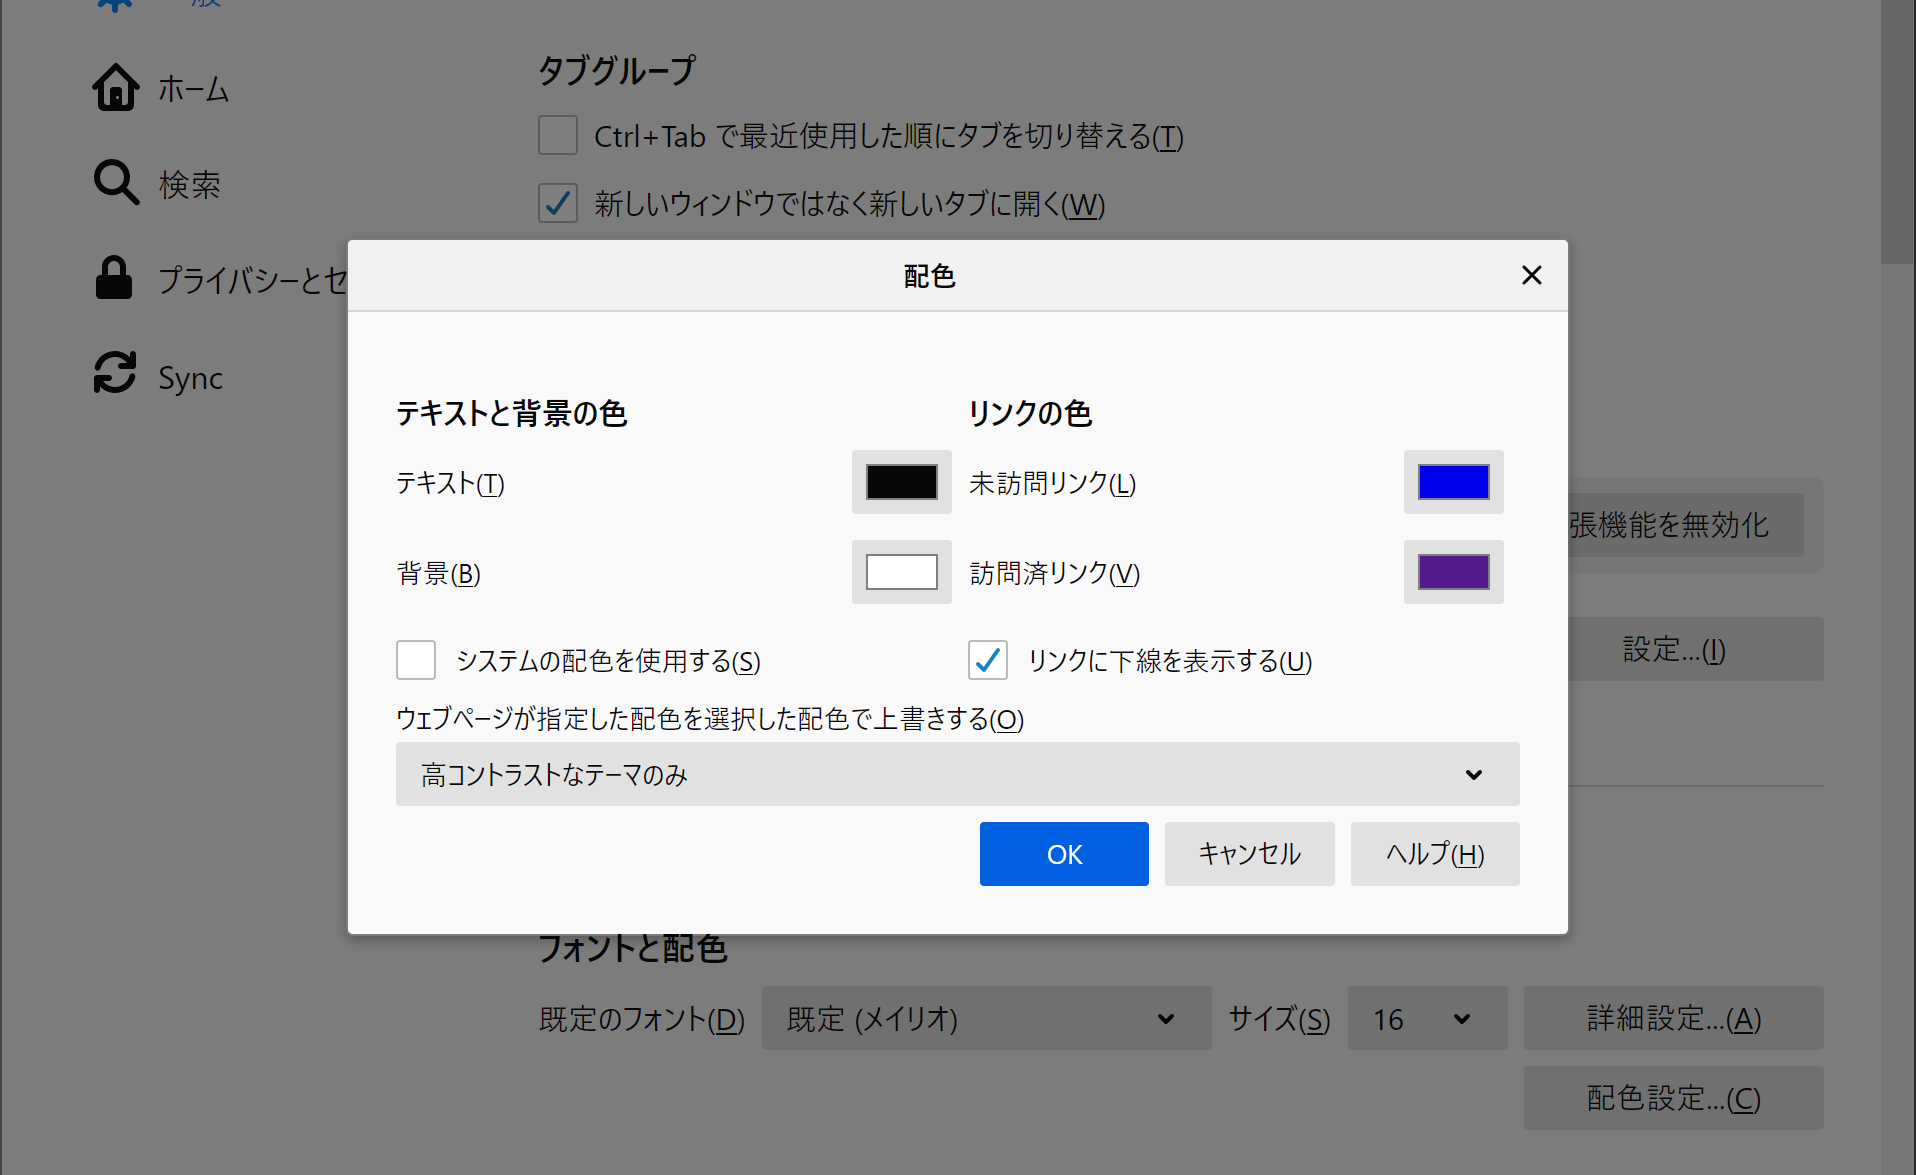
Task: Click the キャンセル button
Action: [x=1249, y=854]
